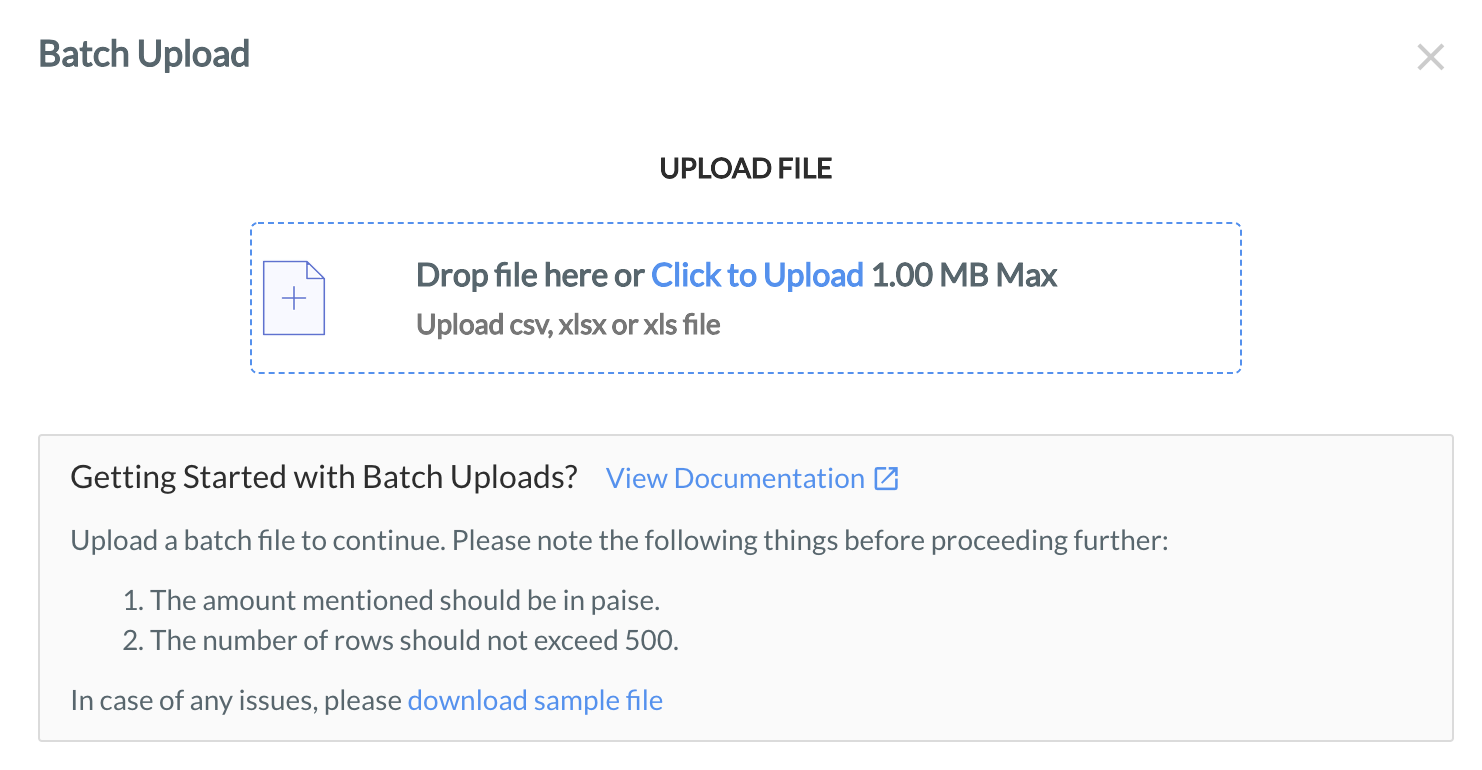Click the "download sample file" link
The height and width of the screenshot is (770, 1482).
535,700
